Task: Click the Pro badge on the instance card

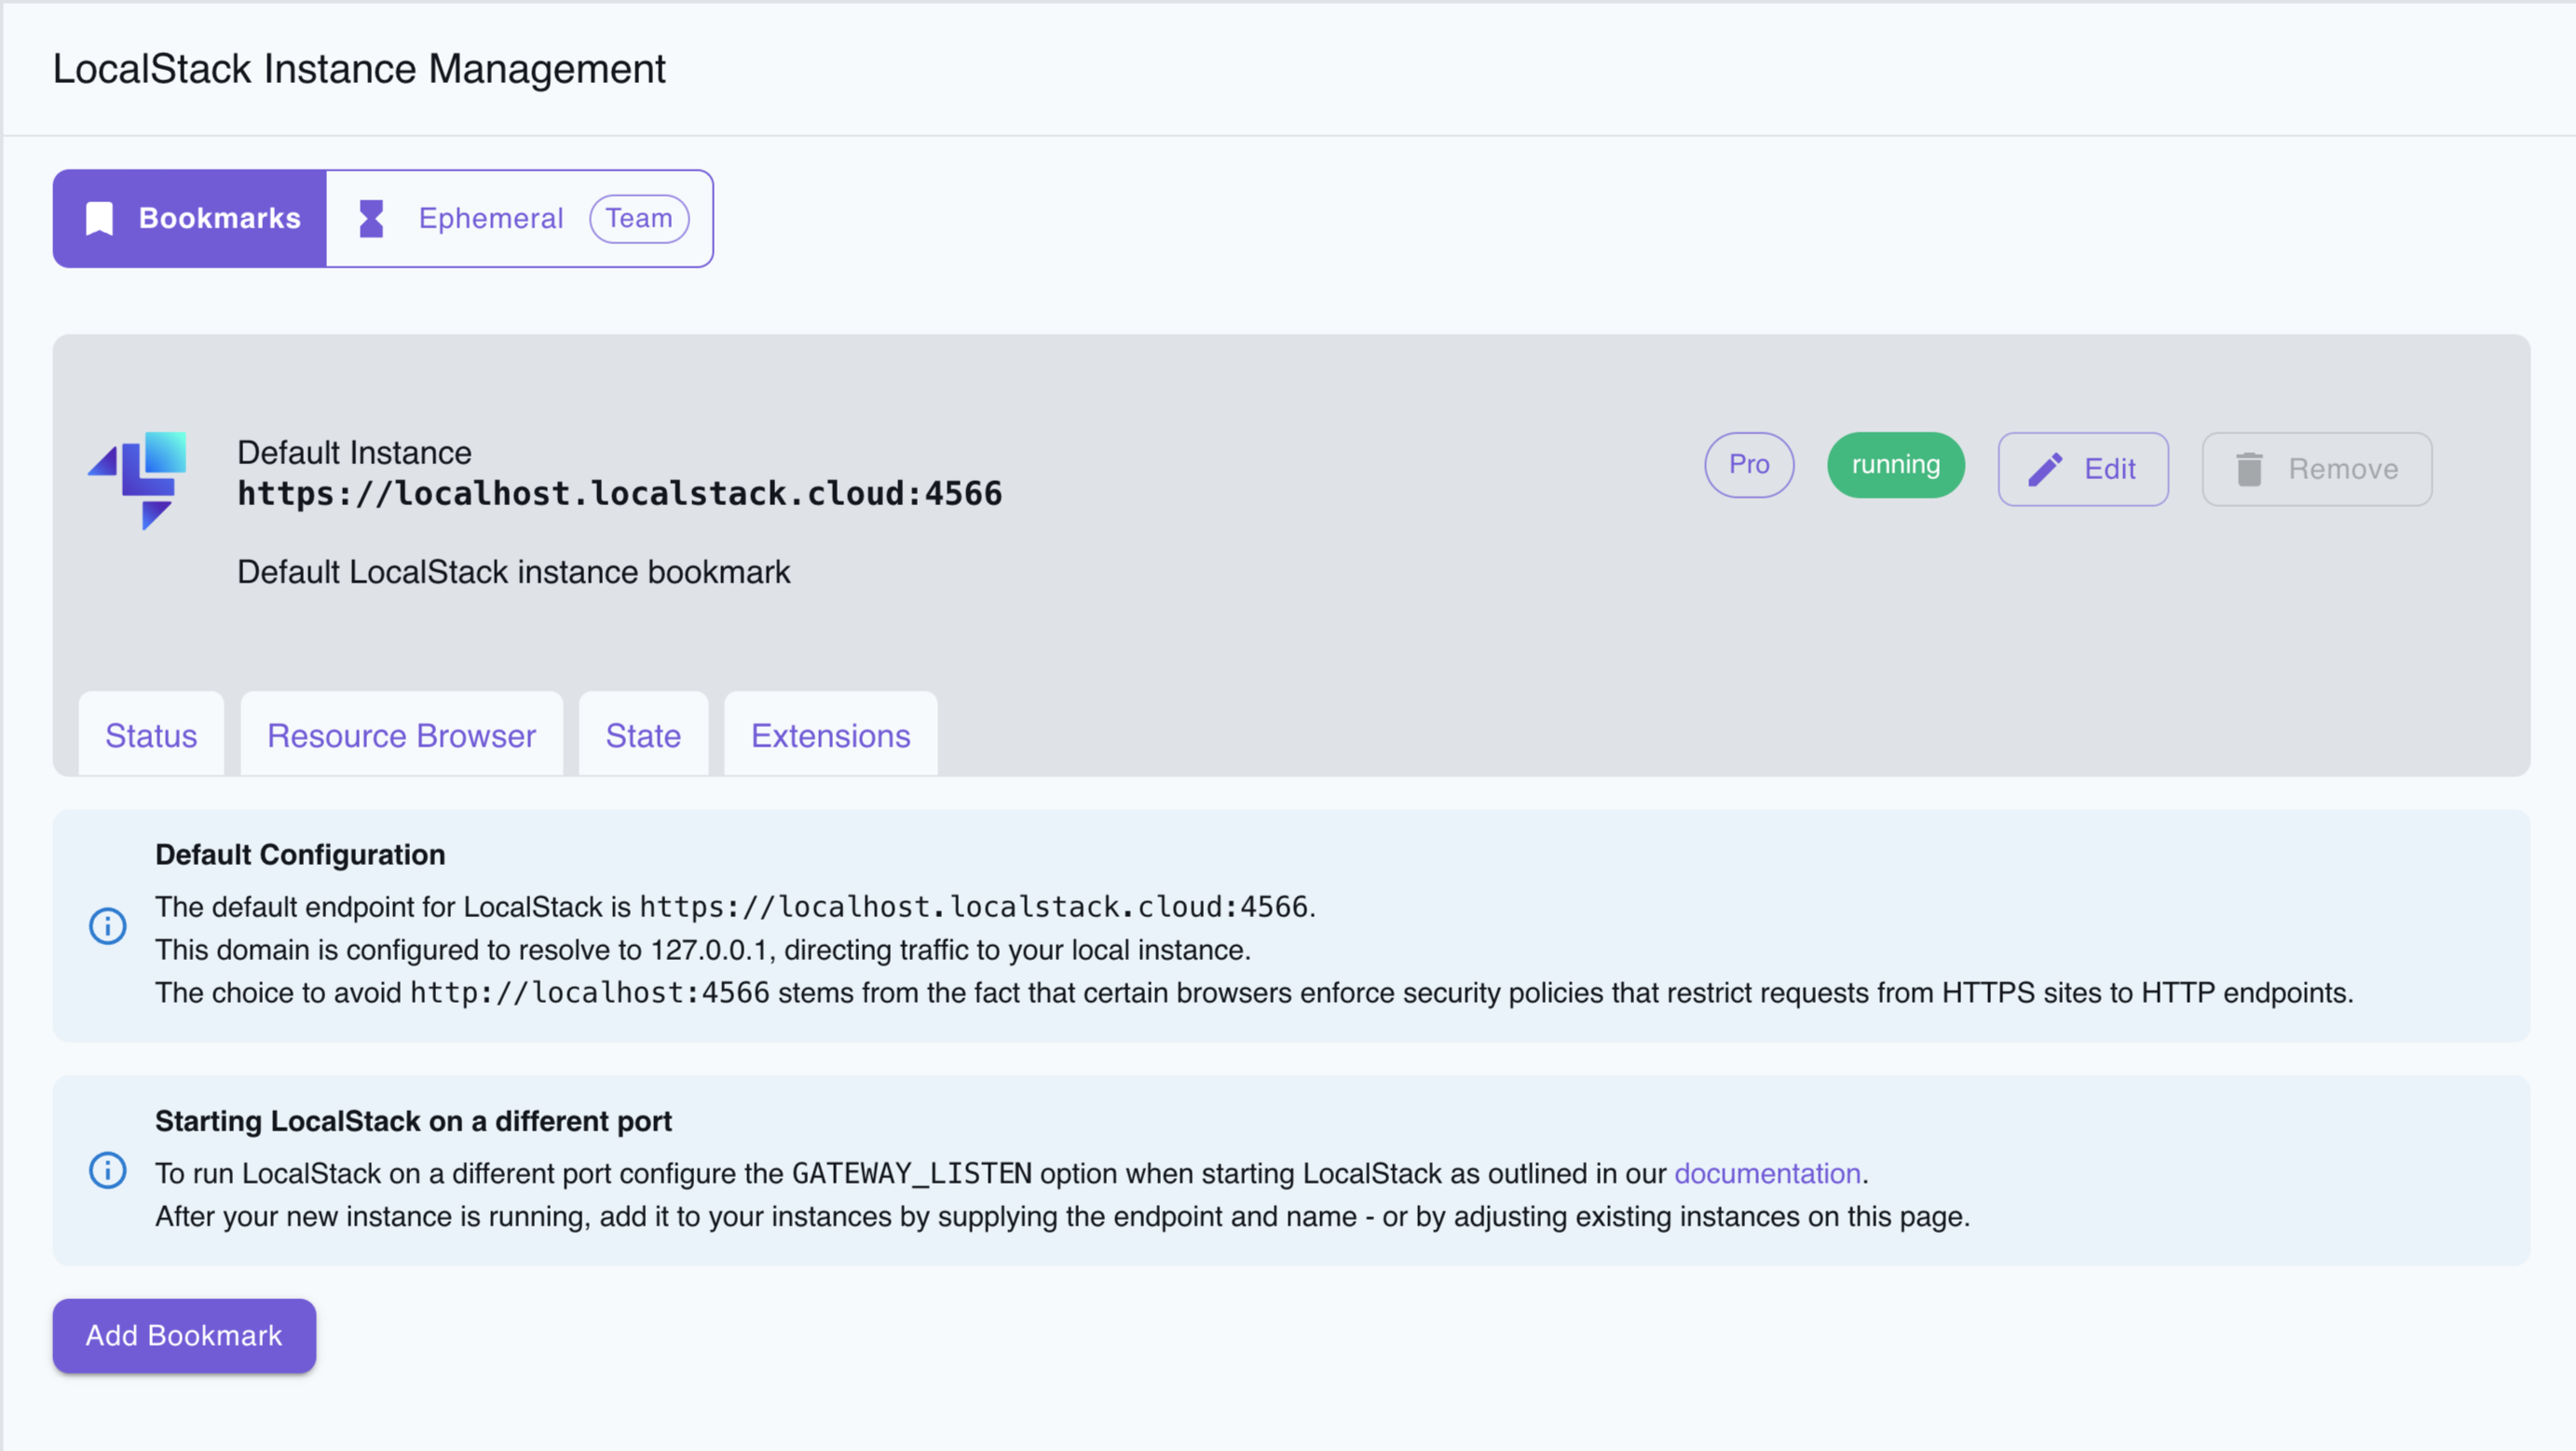Action: tap(1749, 464)
